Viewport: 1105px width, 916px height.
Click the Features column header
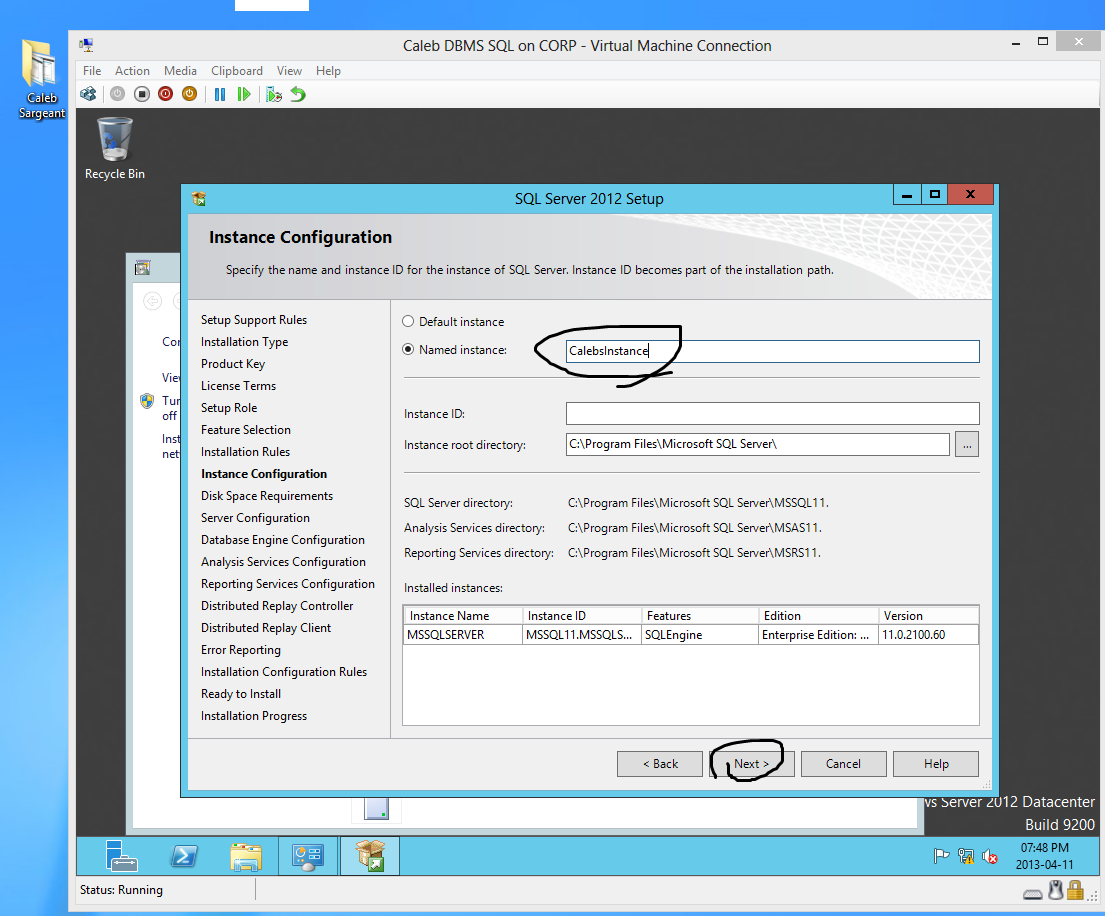click(700, 616)
